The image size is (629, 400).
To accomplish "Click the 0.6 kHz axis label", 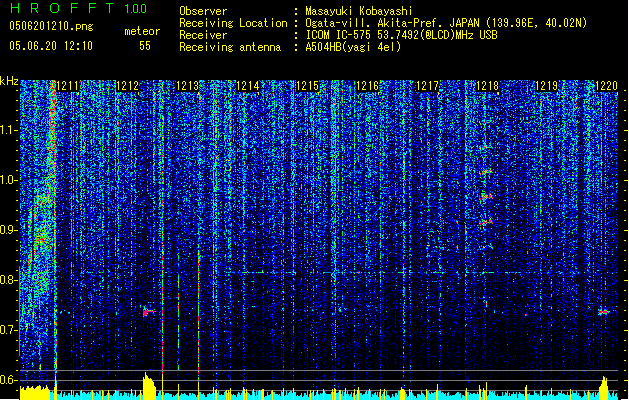I will pyautogui.click(x=8, y=380).
